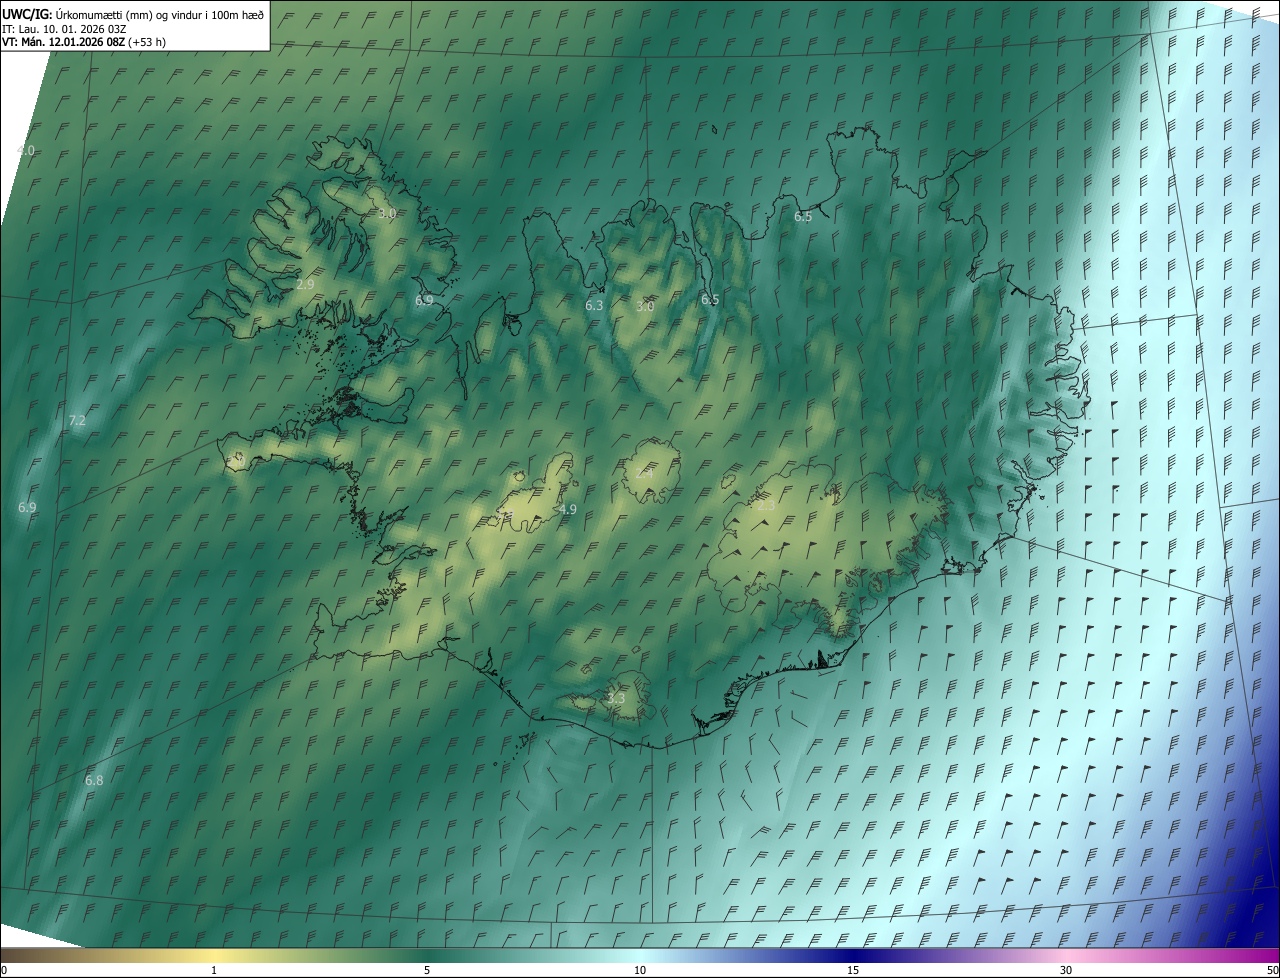Click the color scale tick labeled 50
Screen dimensions: 1280x978
point(1271,970)
